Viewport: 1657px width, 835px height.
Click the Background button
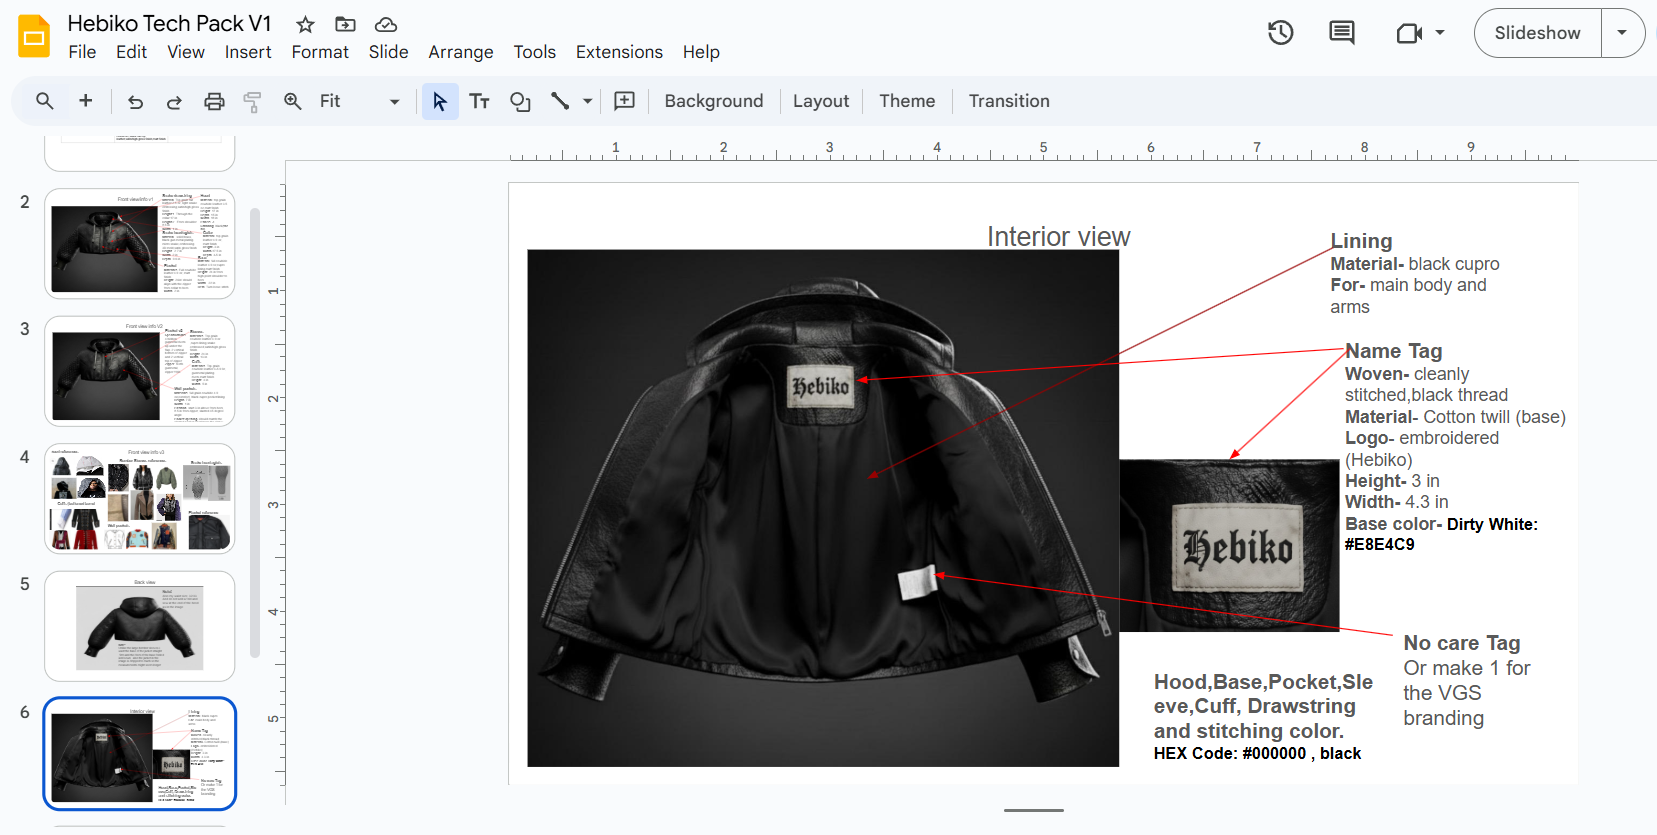click(713, 101)
